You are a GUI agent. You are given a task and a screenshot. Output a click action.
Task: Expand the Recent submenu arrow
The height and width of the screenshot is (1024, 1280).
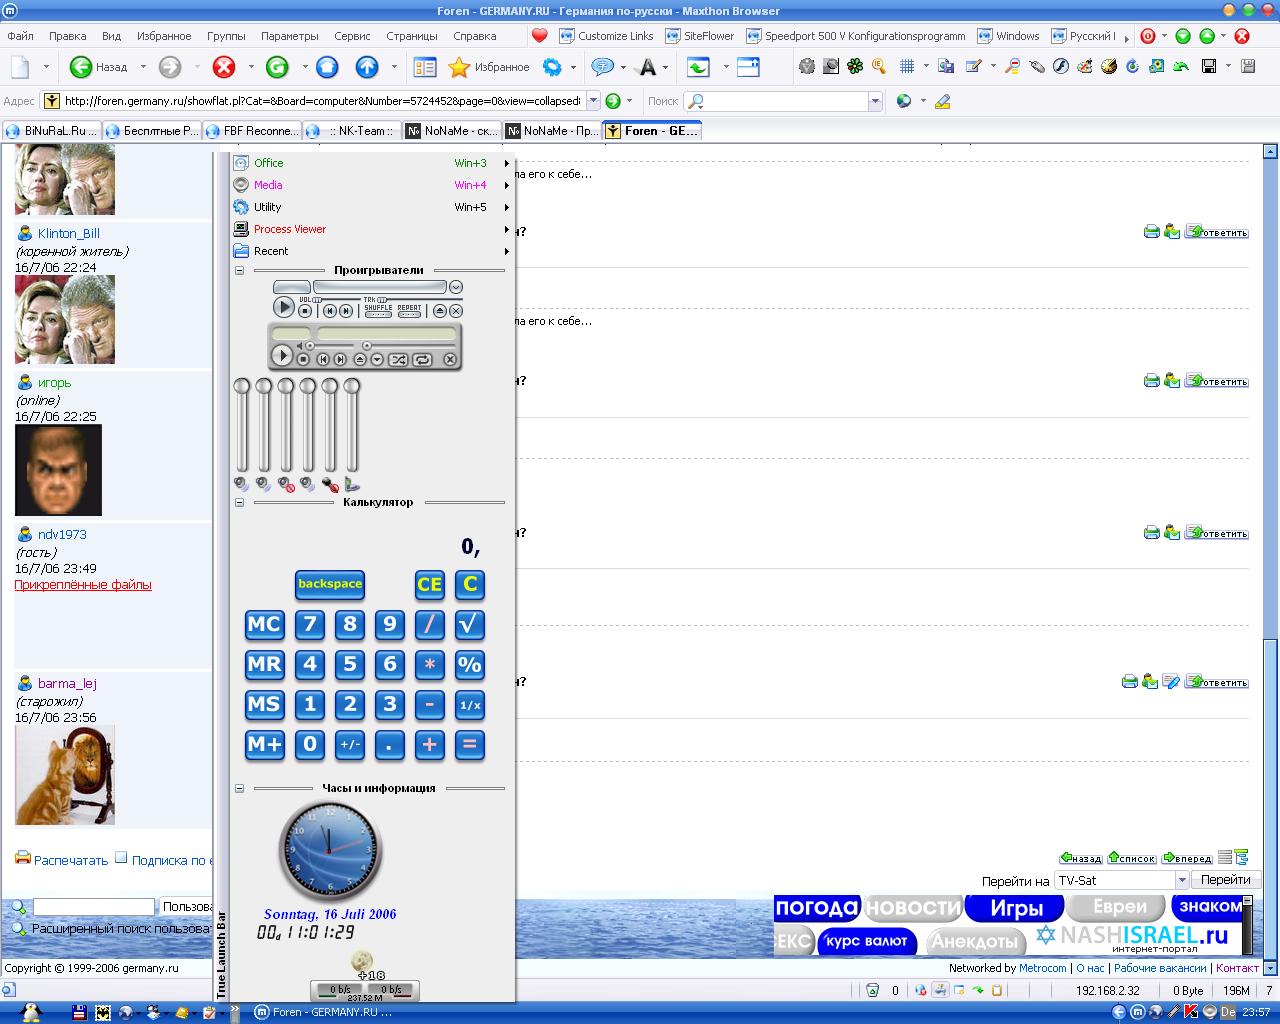pyautogui.click(x=507, y=251)
